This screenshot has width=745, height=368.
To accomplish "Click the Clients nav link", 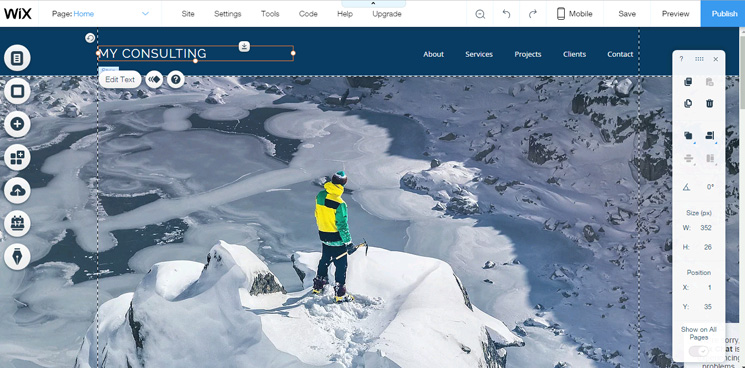I will 574,54.
